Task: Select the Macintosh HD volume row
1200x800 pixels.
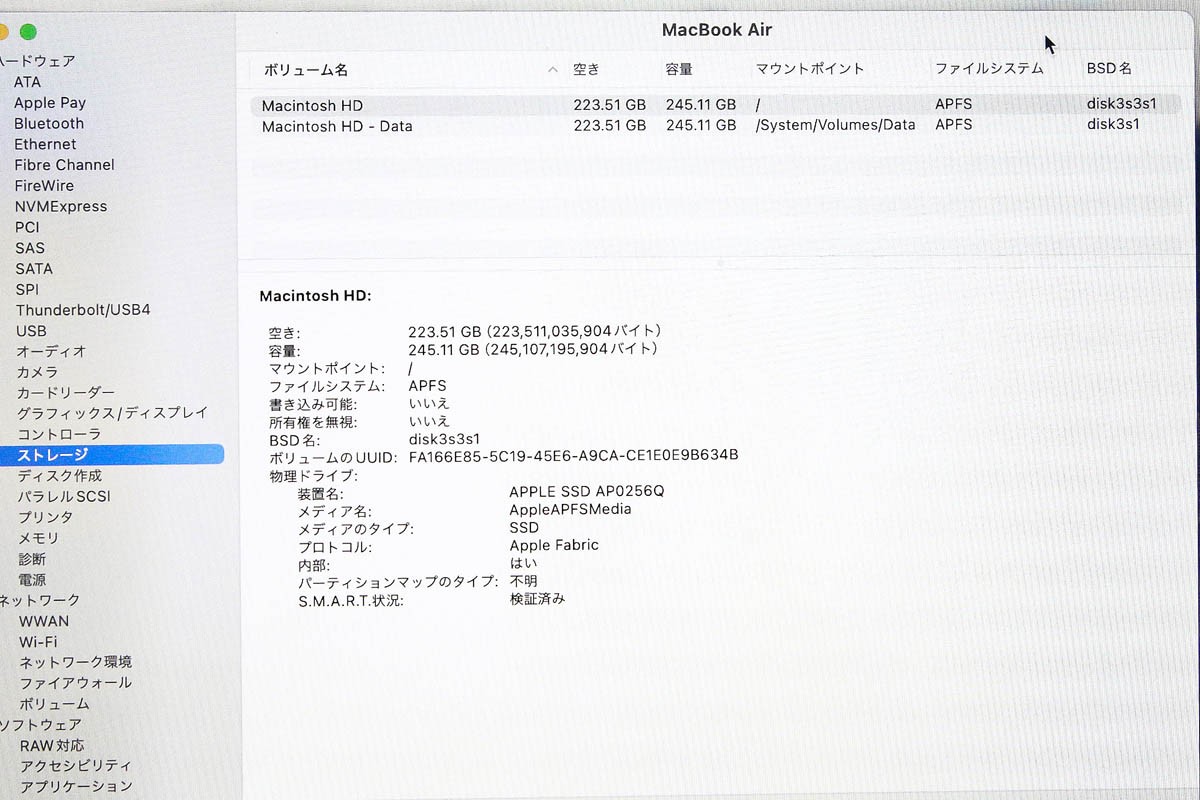Action: pos(715,105)
